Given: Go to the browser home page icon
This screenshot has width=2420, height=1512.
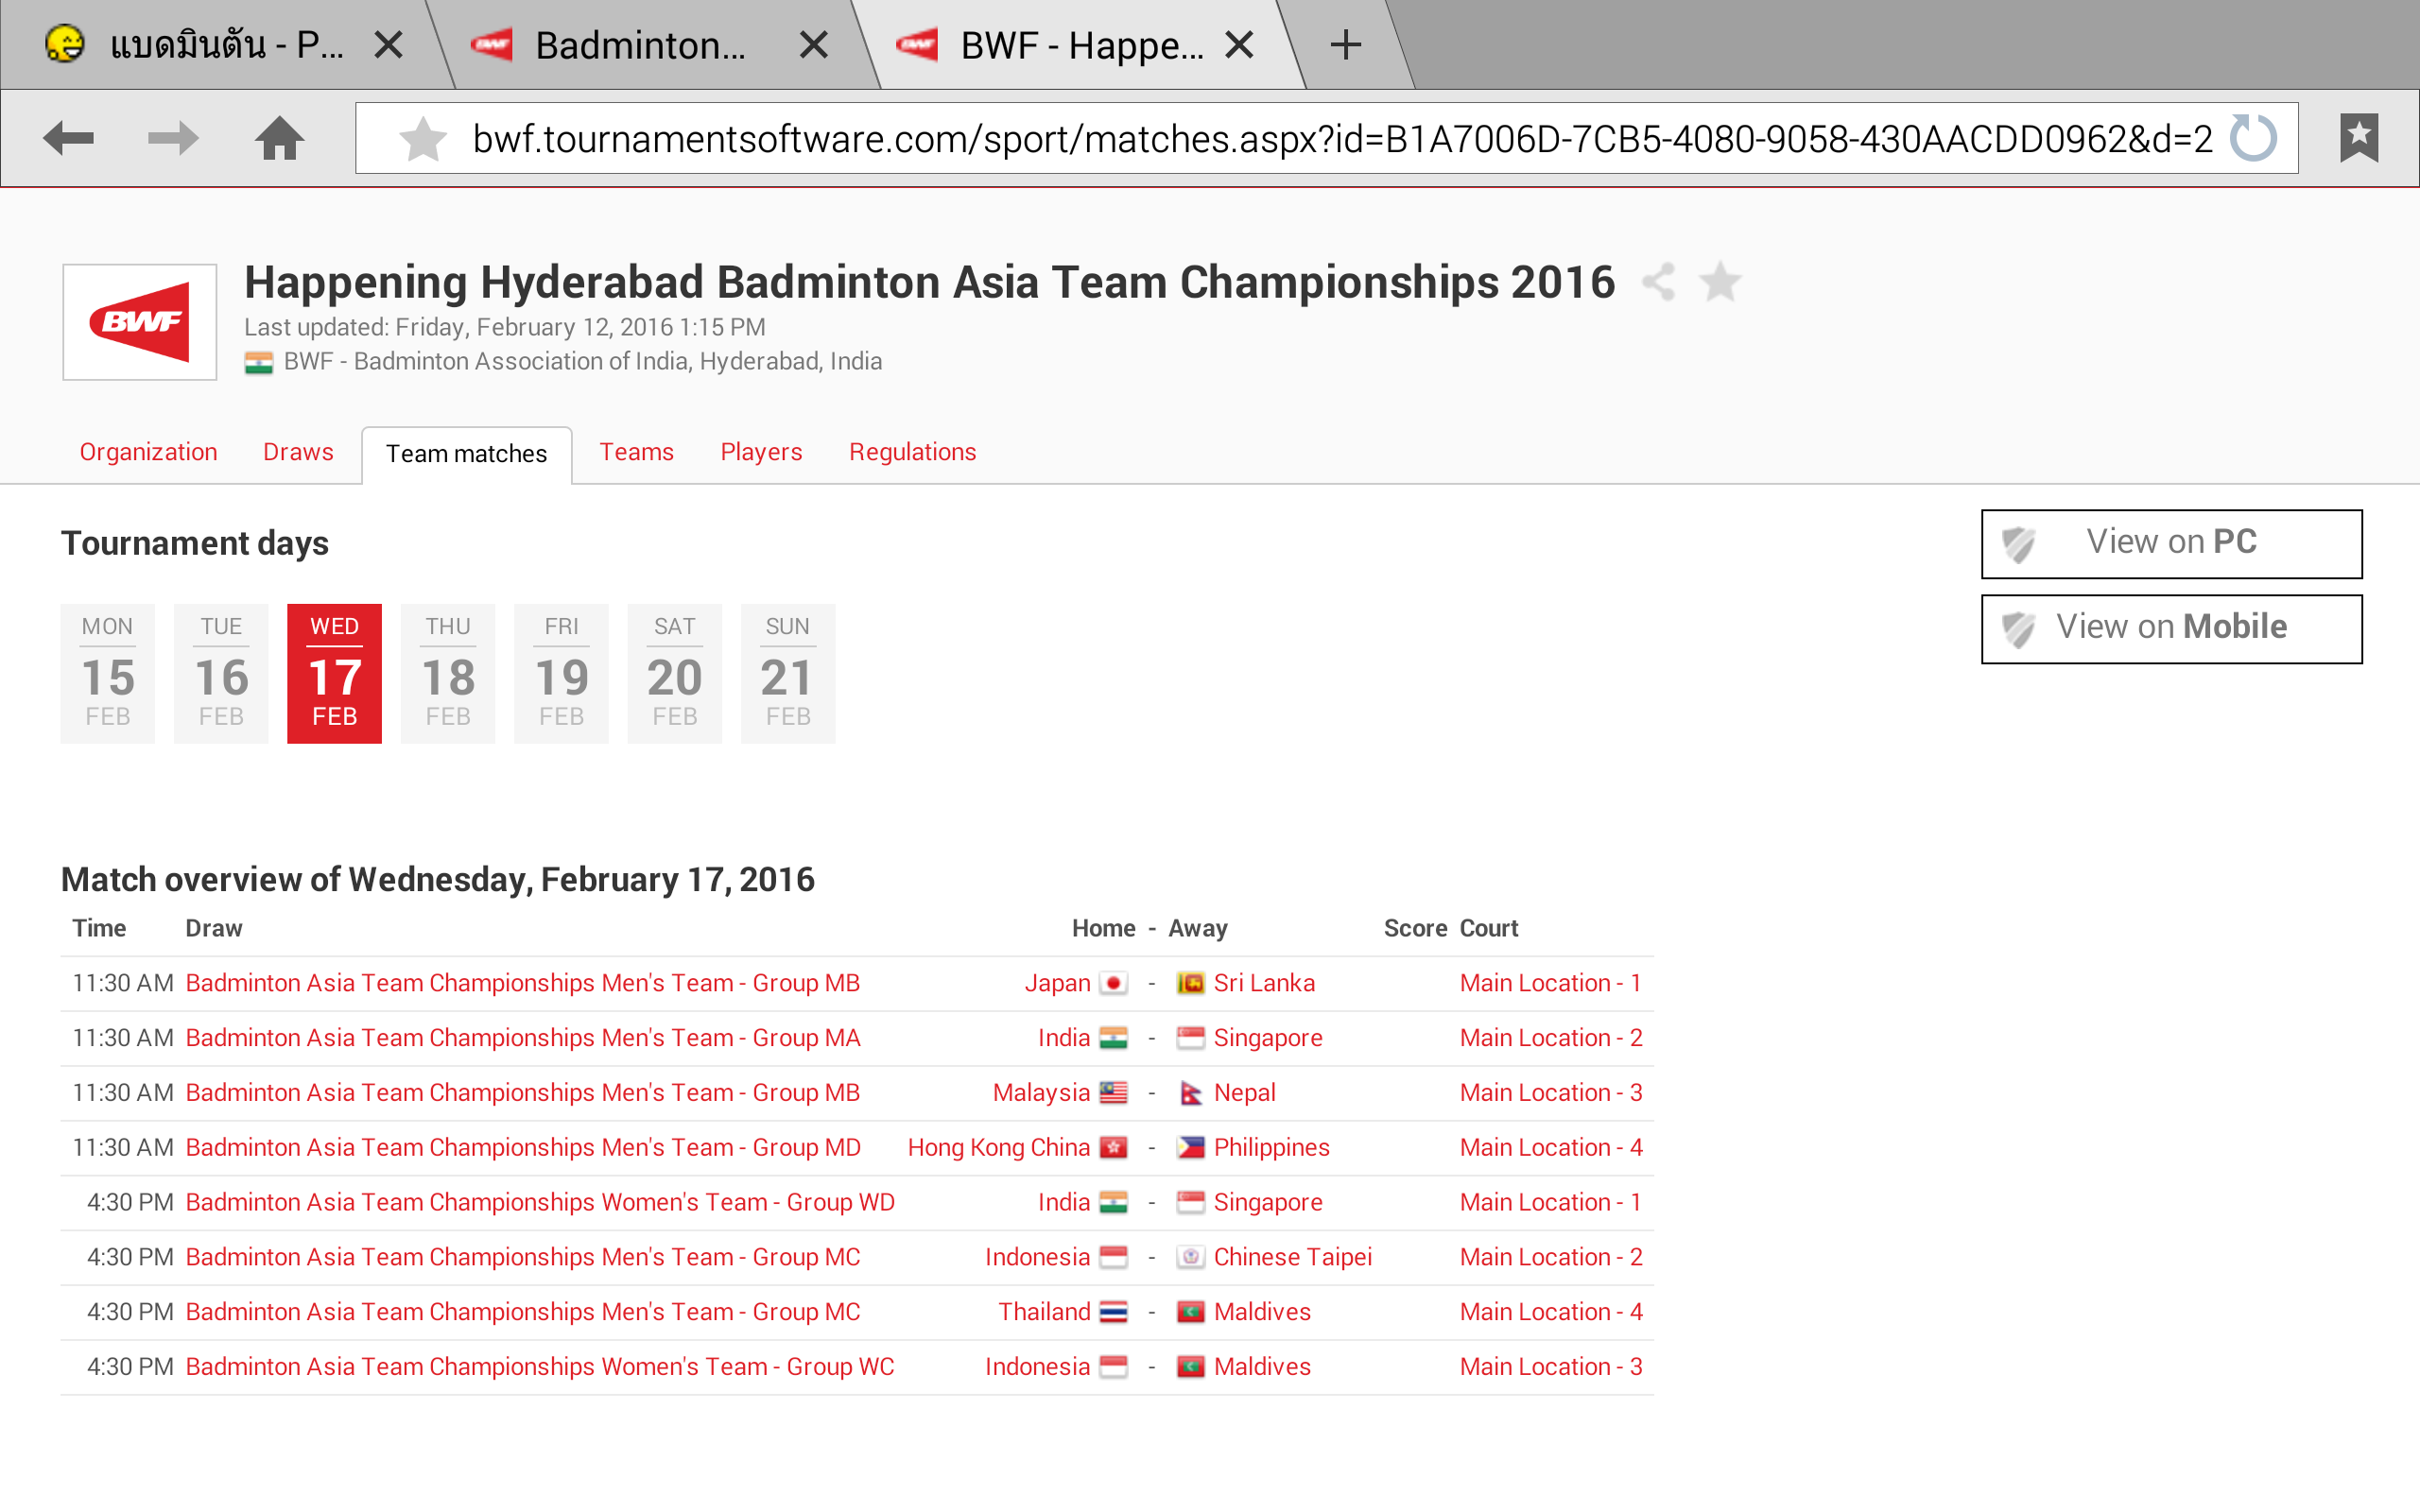Looking at the screenshot, I should coord(279,138).
